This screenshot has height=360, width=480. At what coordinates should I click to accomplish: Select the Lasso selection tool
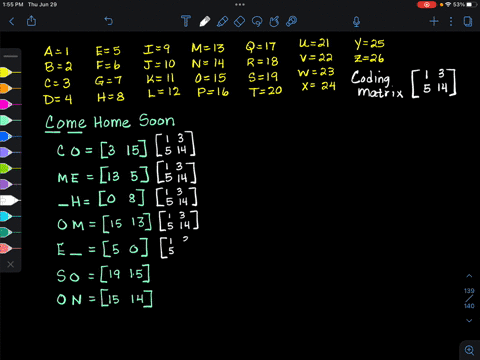point(257,22)
